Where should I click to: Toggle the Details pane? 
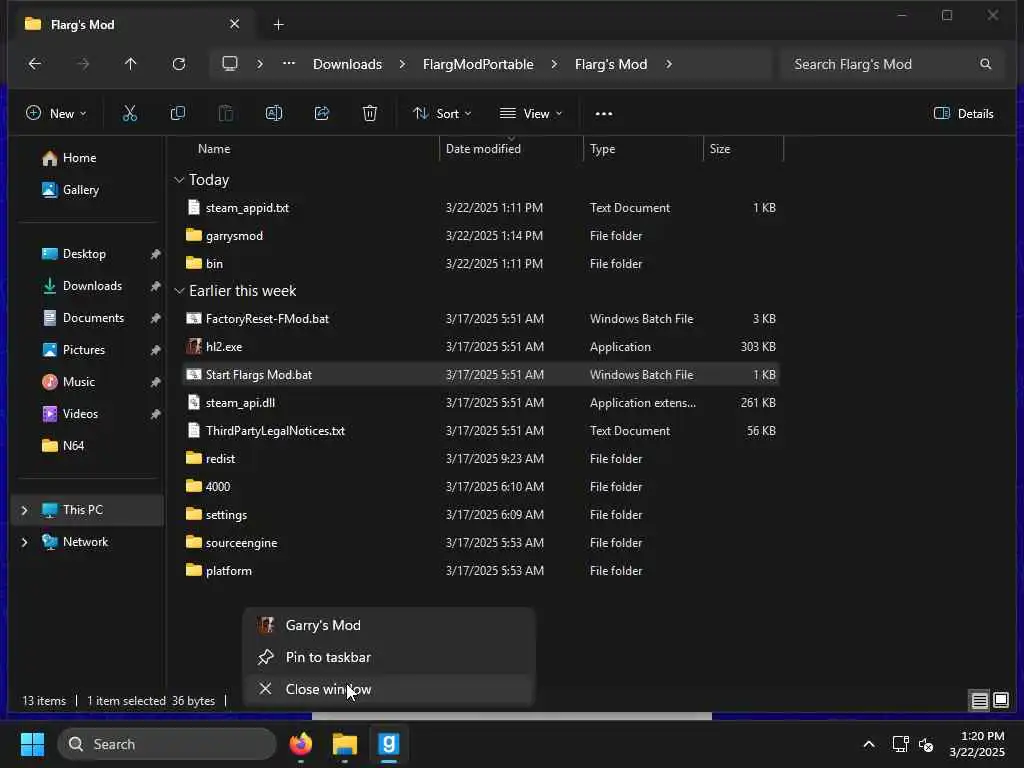click(x=964, y=114)
